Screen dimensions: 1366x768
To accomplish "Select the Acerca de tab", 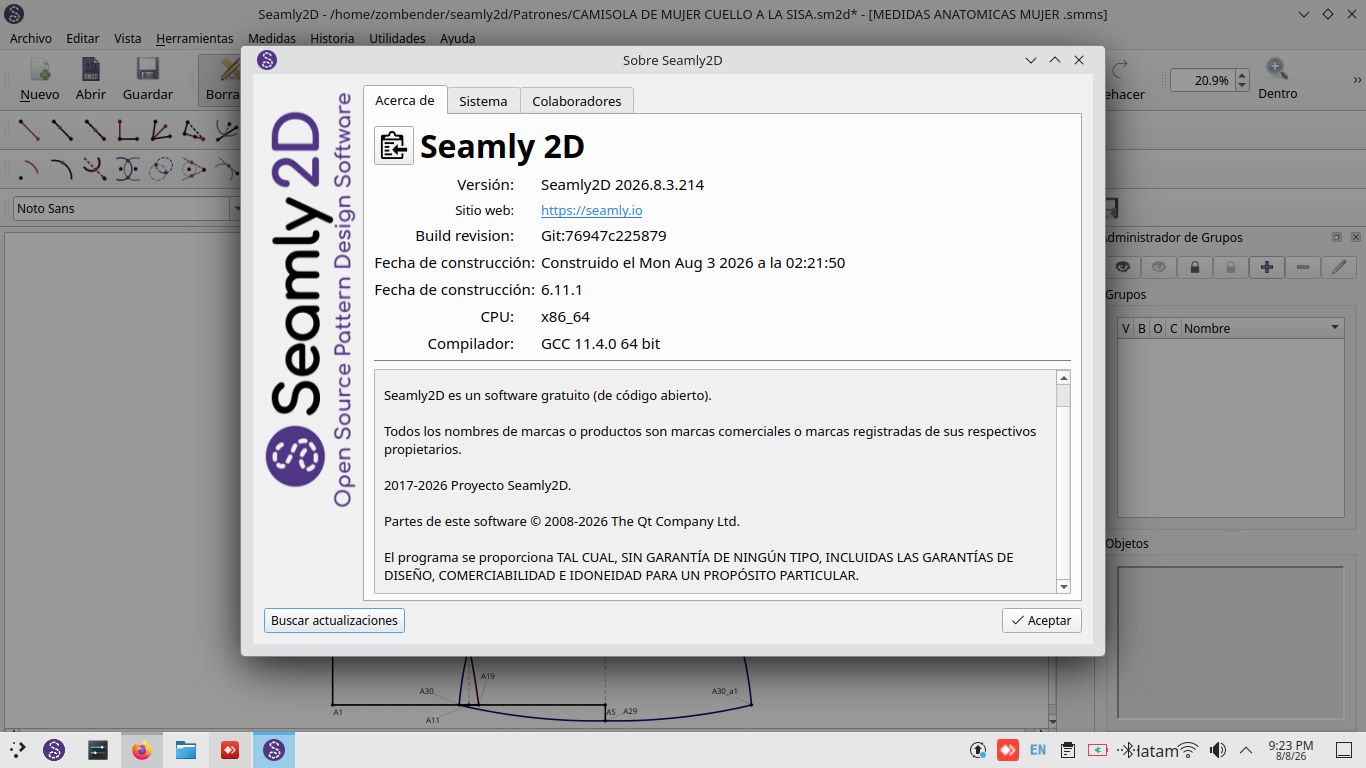I will click(405, 100).
